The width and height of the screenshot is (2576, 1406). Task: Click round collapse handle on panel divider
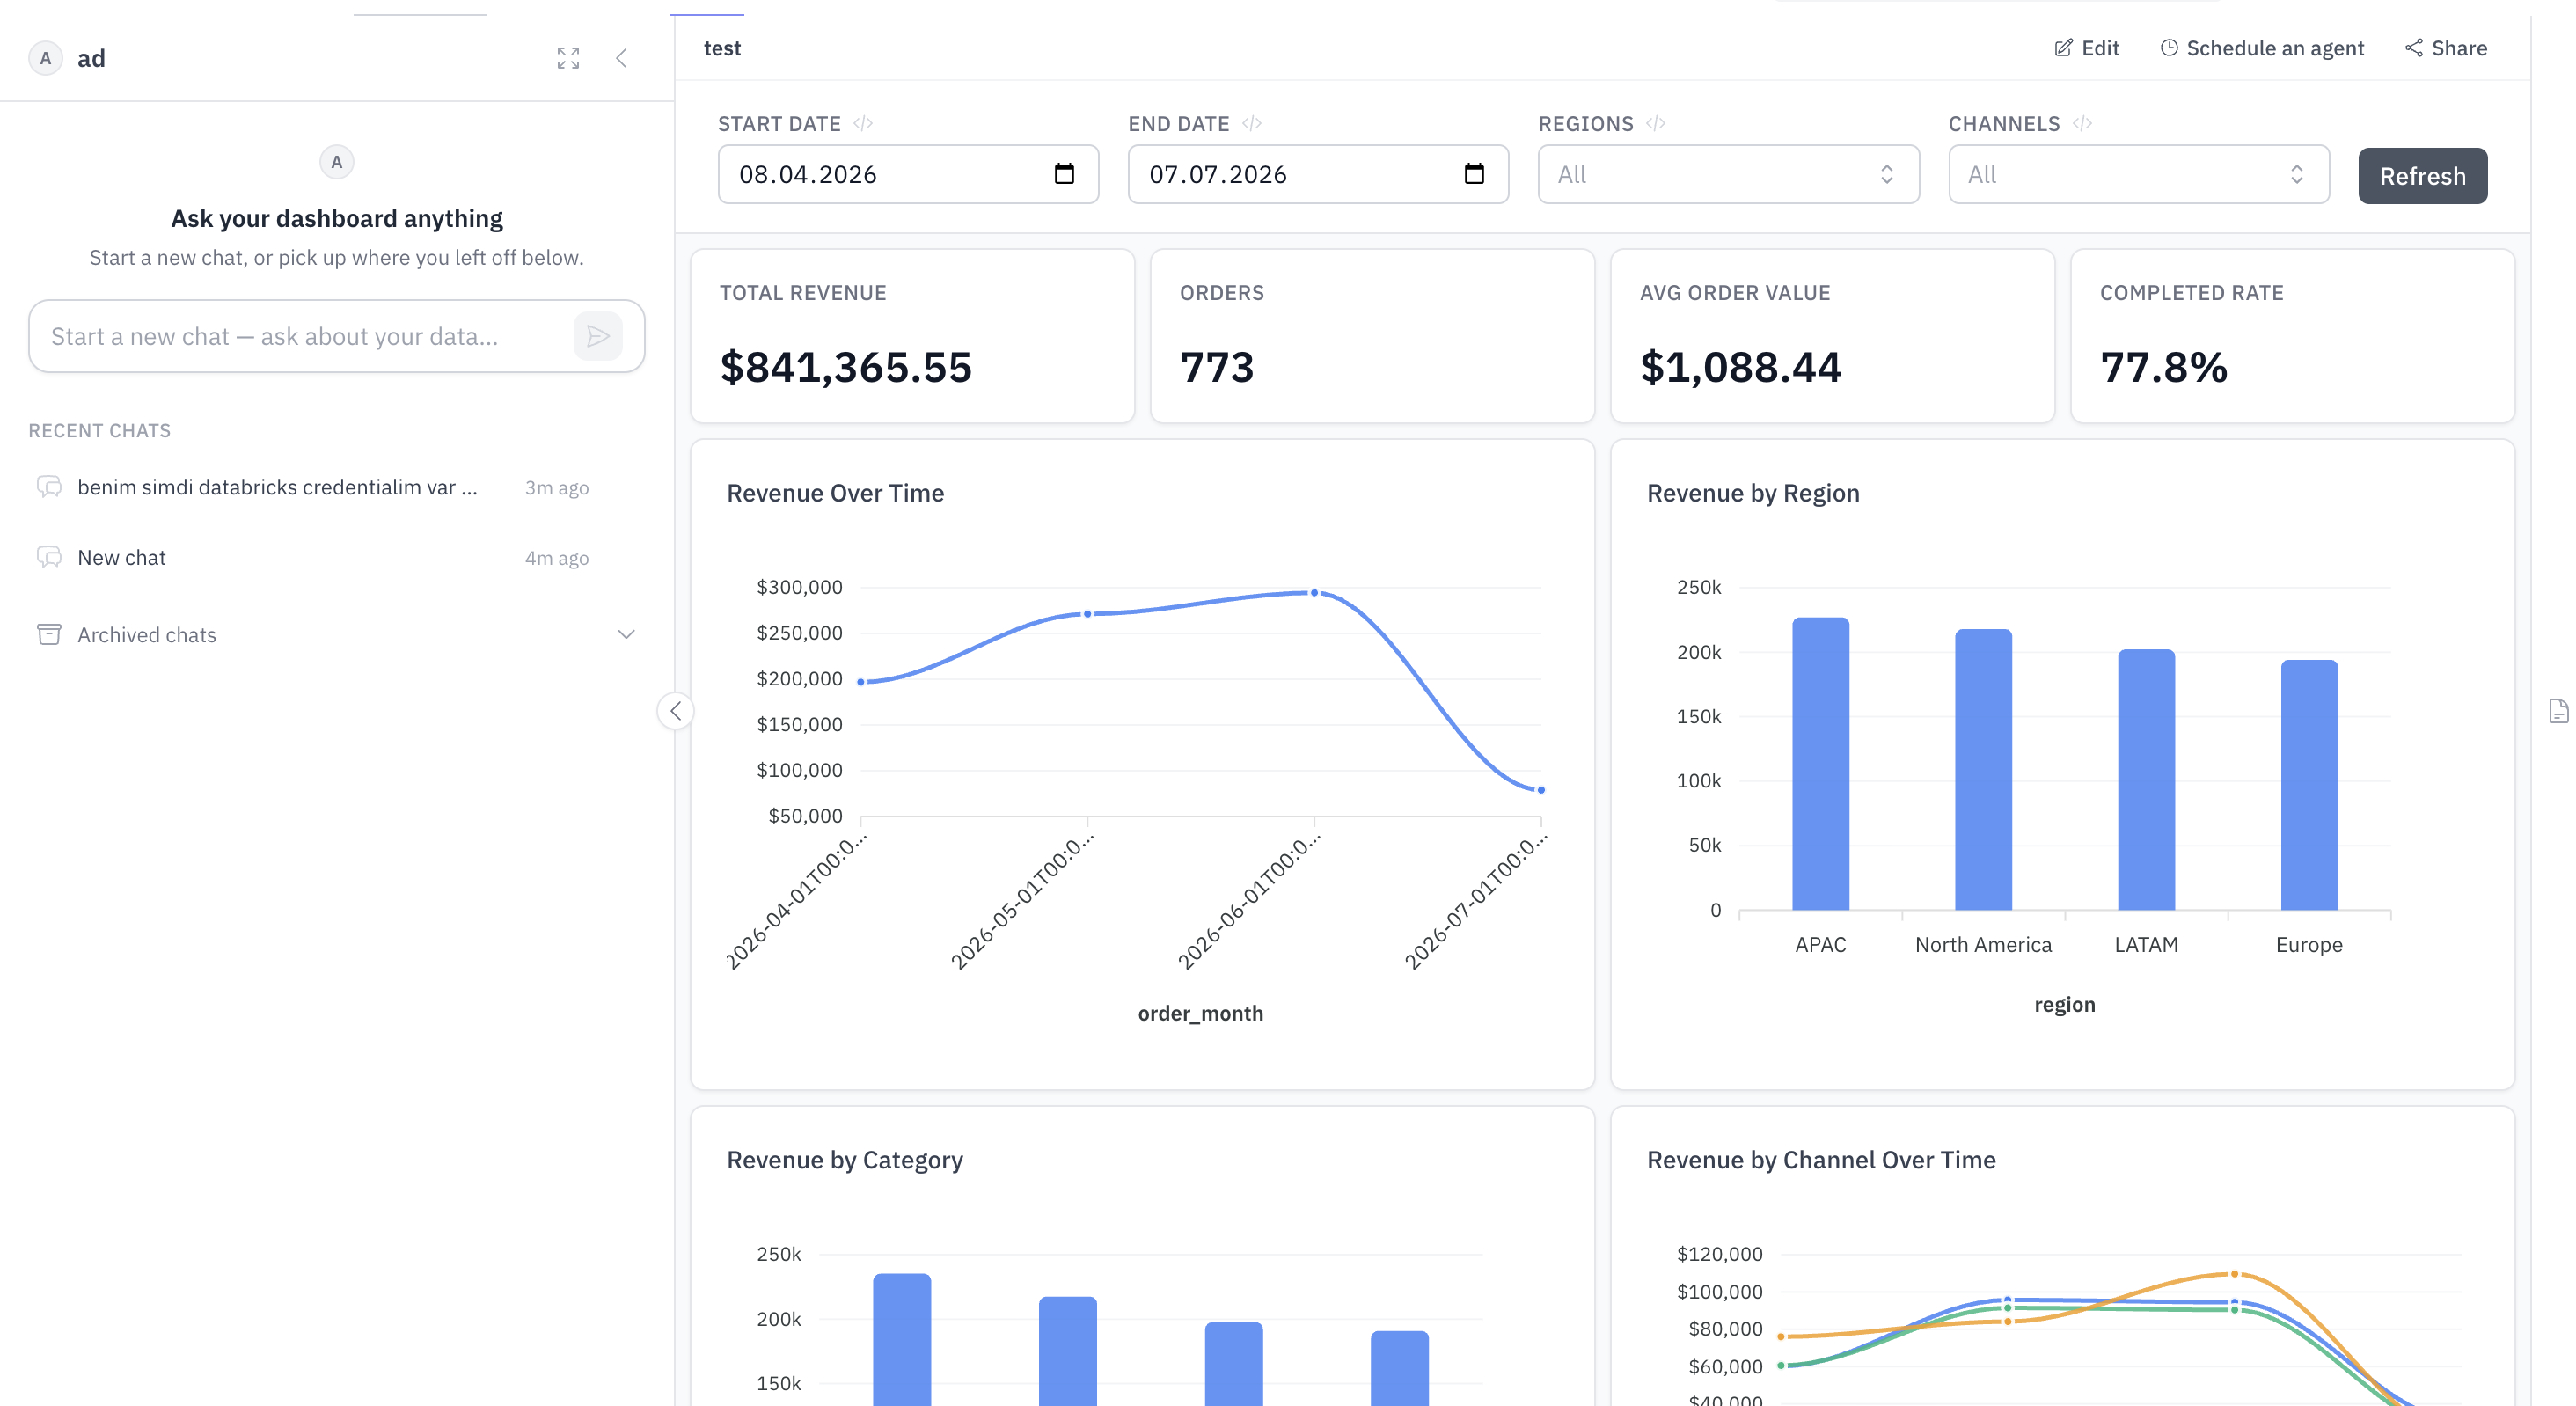tap(676, 711)
